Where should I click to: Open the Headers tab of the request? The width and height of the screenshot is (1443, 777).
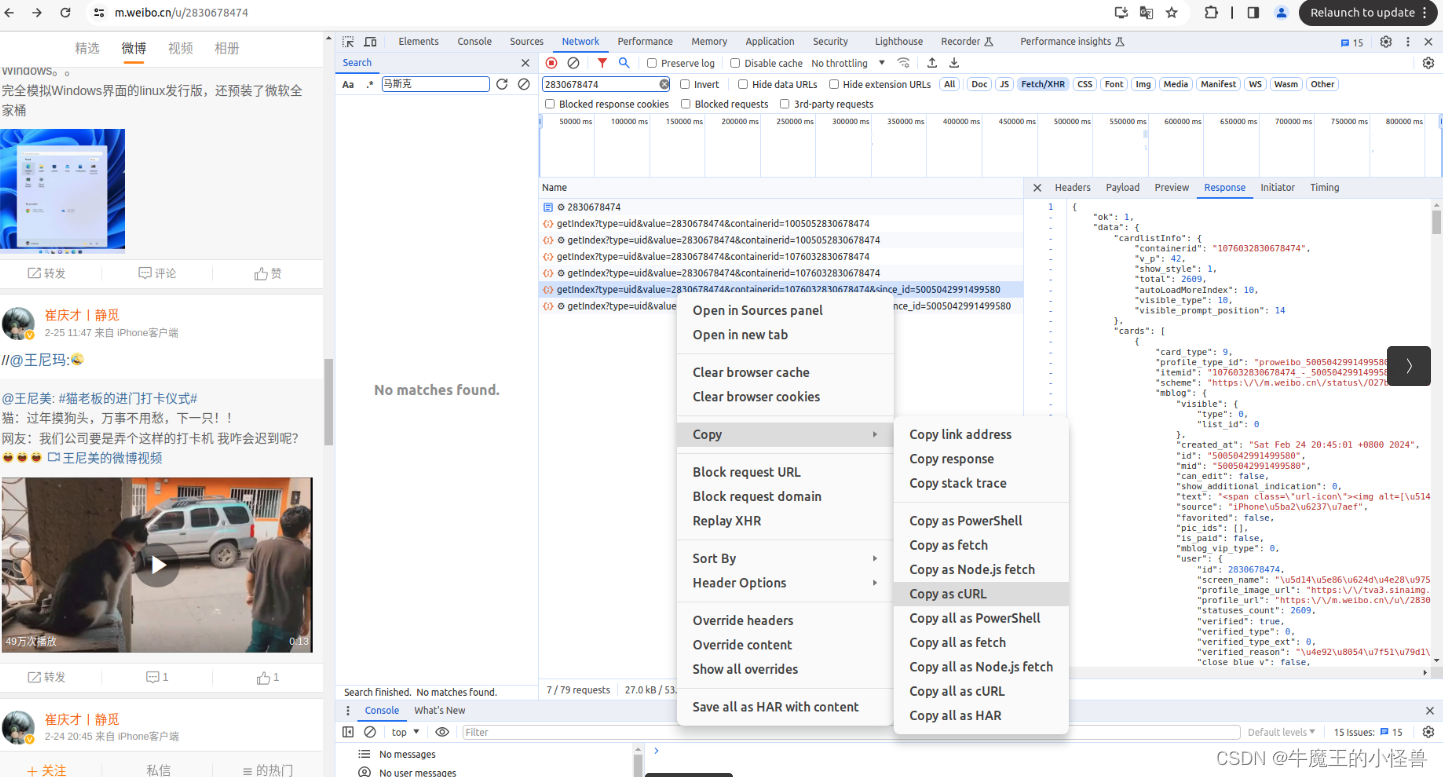pos(1072,187)
